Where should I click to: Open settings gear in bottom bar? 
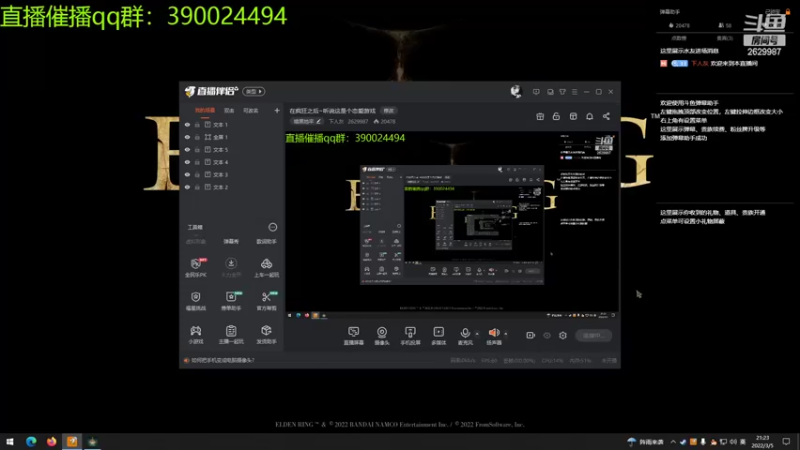[x=563, y=335]
